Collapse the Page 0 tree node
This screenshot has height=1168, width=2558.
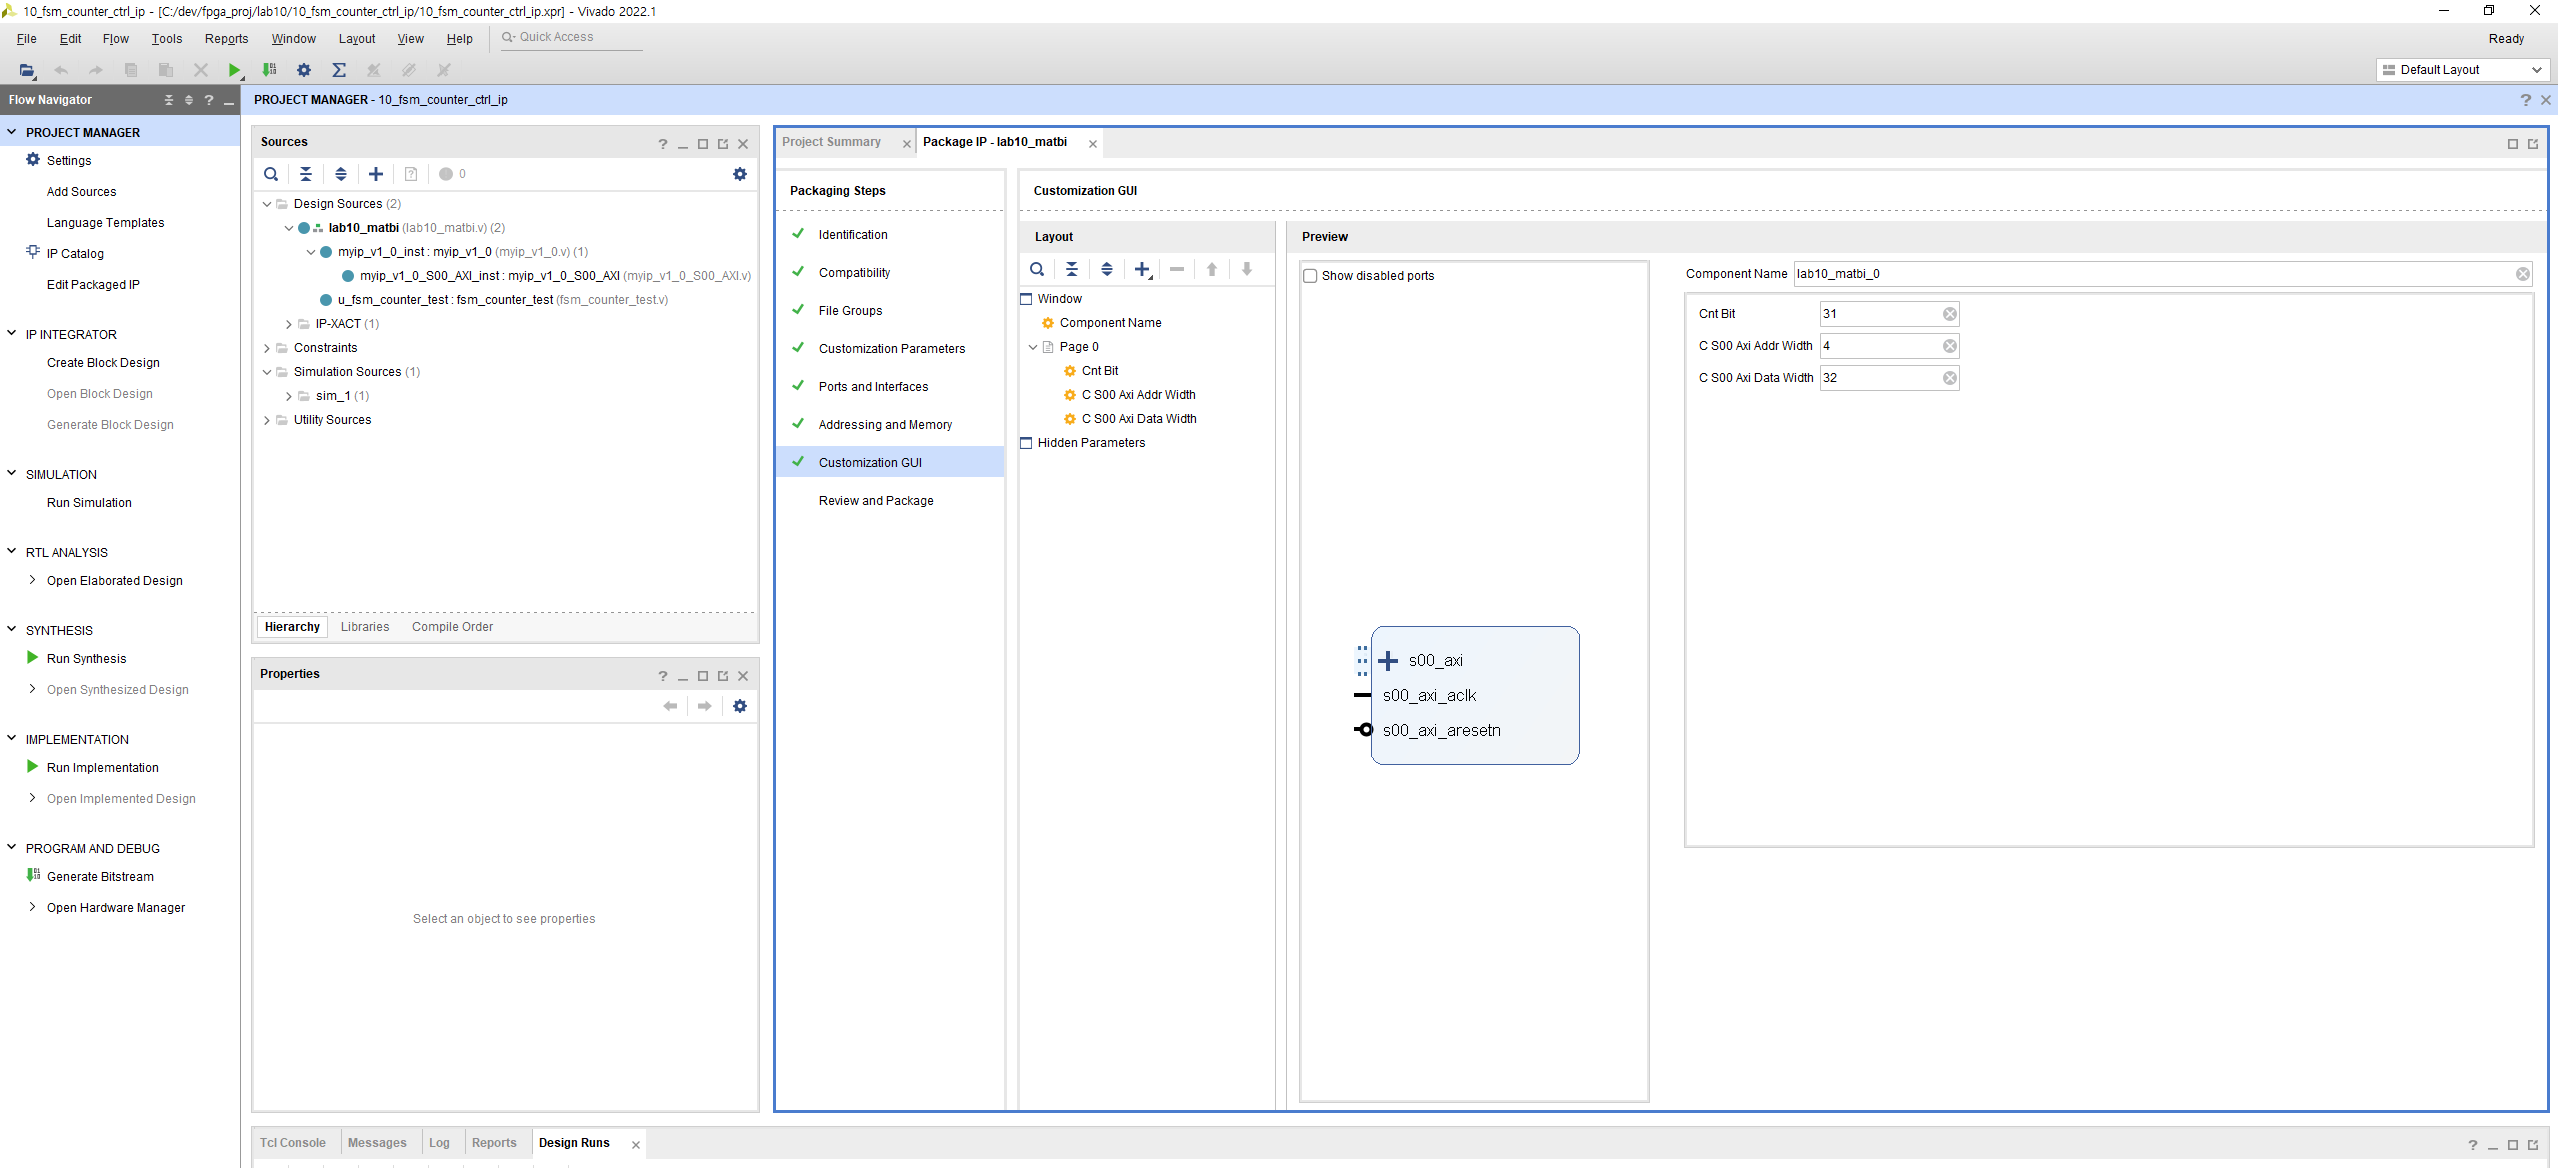[1033, 347]
